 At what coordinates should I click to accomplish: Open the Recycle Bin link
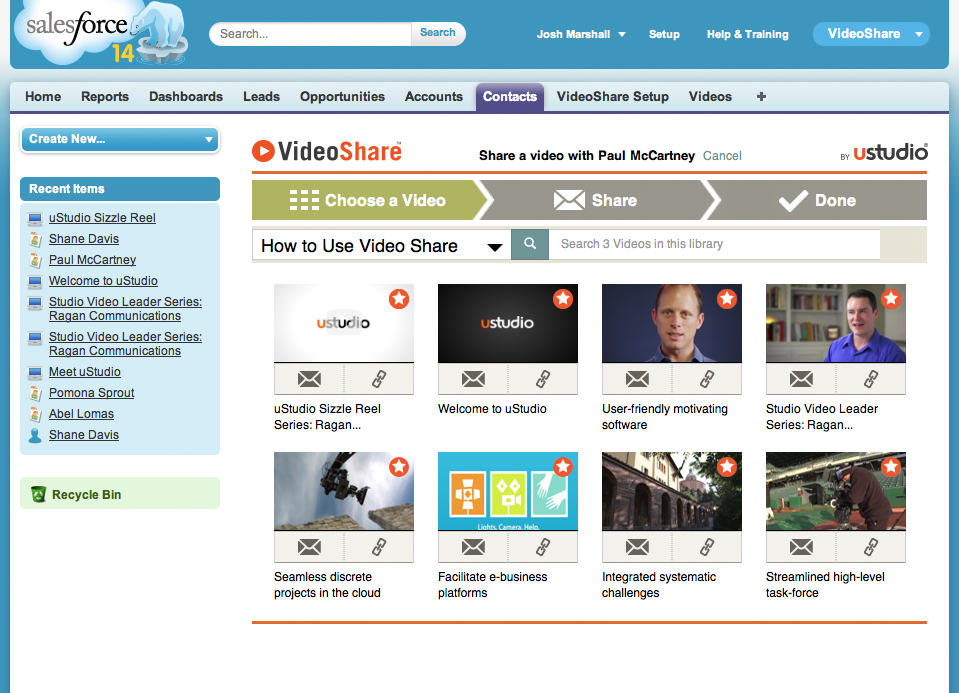point(86,494)
